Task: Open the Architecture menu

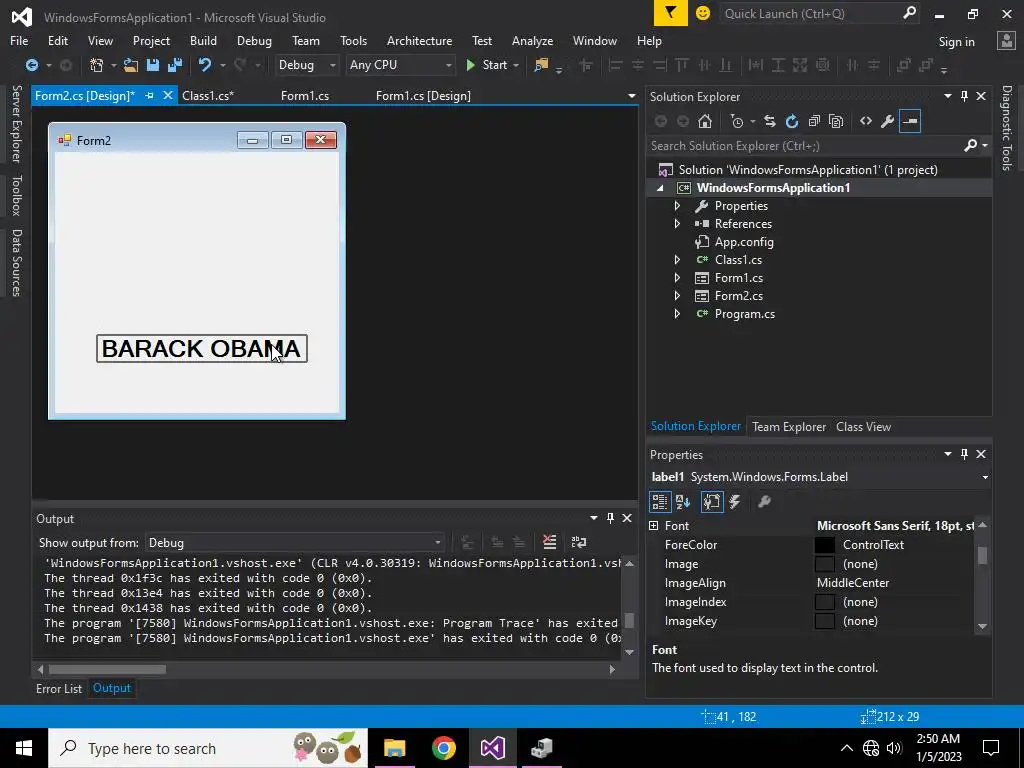Action: (x=419, y=40)
